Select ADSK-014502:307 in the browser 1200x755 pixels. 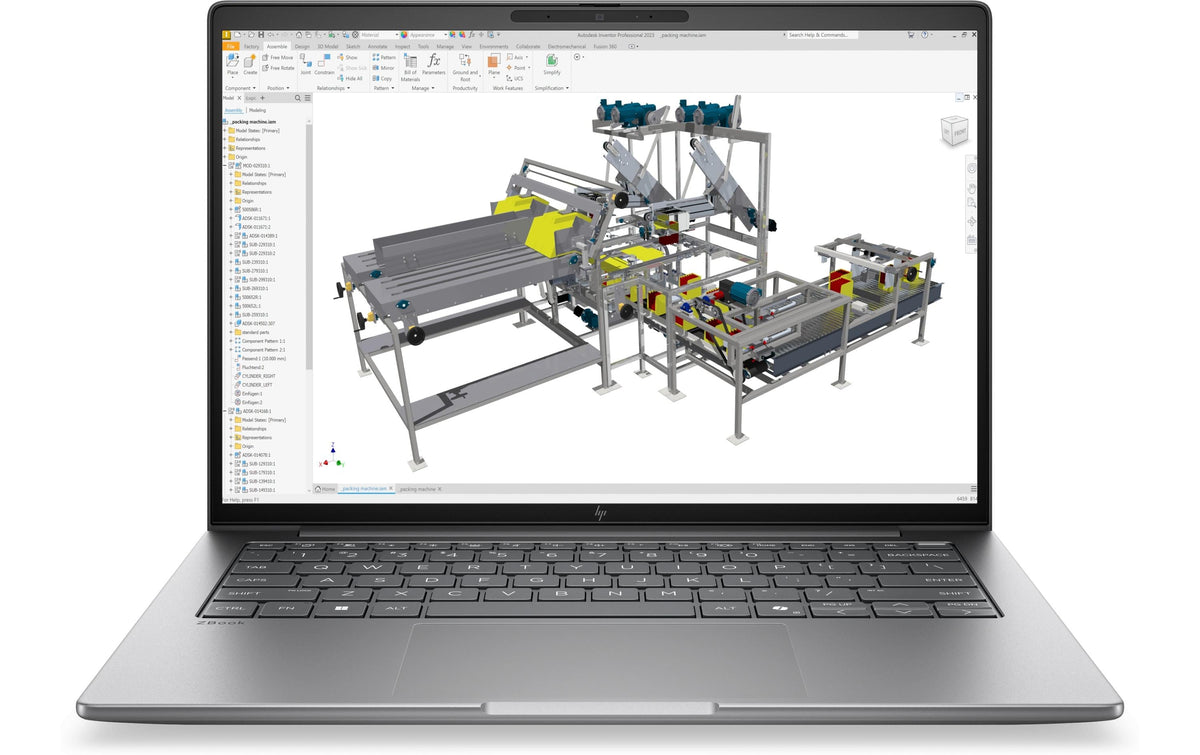(x=256, y=323)
